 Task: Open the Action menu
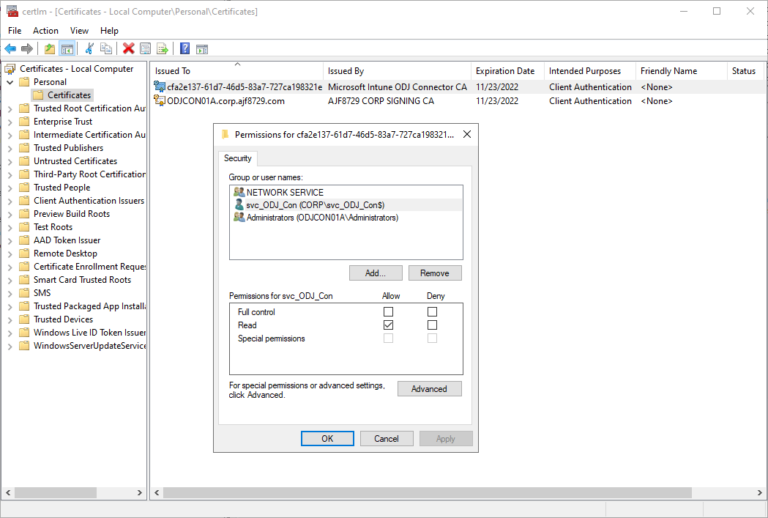pyautogui.click(x=46, y=30)
